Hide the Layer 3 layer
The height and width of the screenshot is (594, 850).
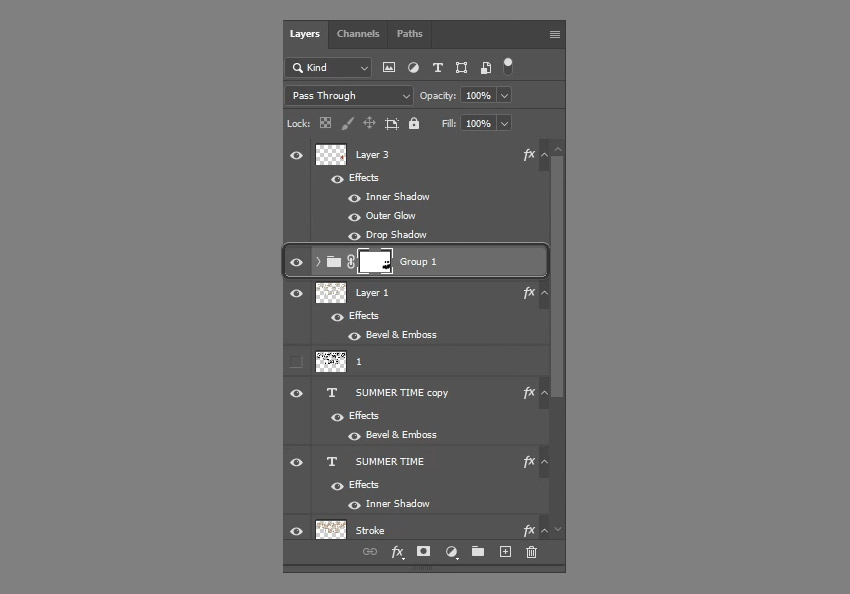tap(296, 155)
